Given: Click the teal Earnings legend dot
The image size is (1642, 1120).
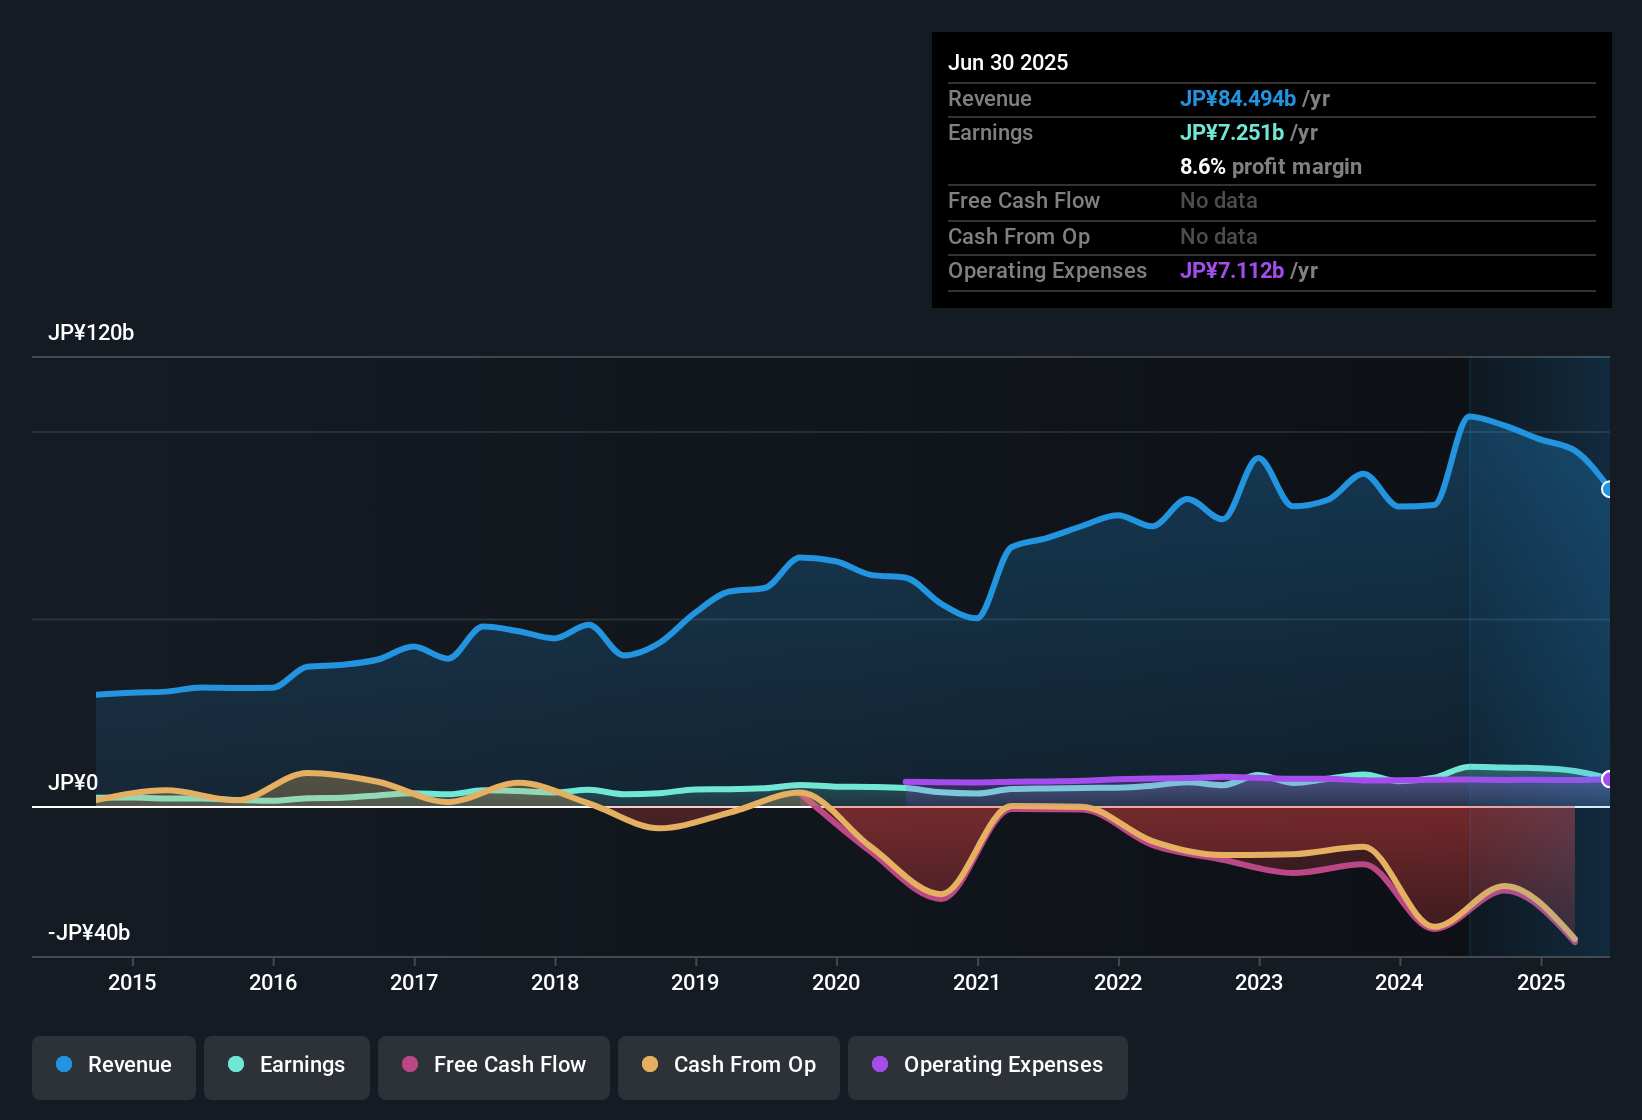Looking at the screenshot, I should click(x=236, y=1065).
